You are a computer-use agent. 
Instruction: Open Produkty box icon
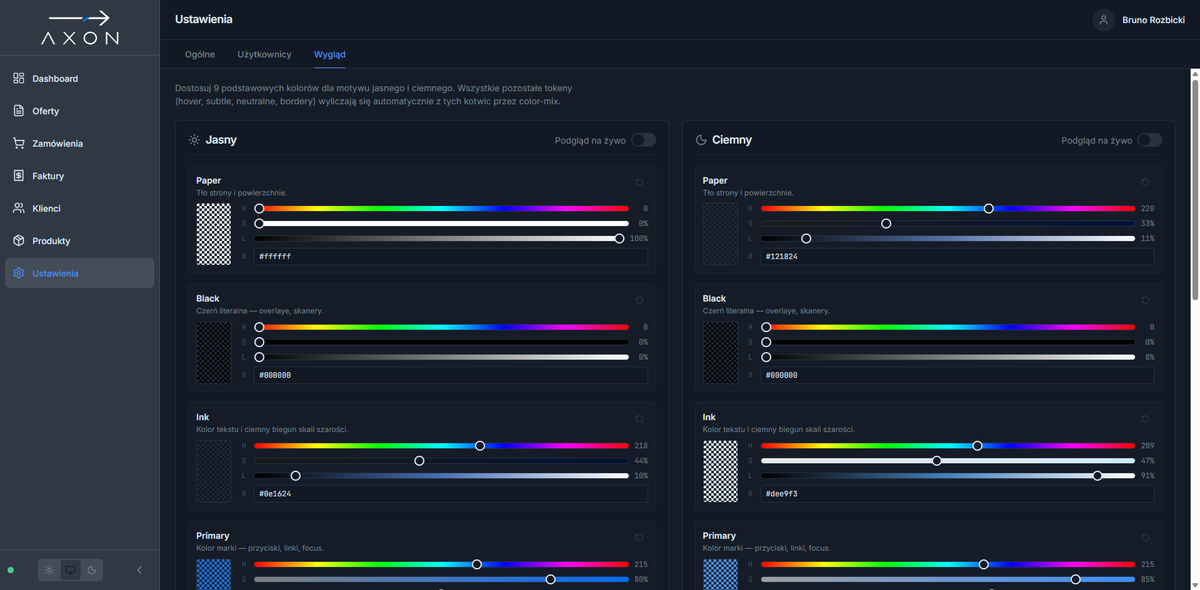click(19, 241)
